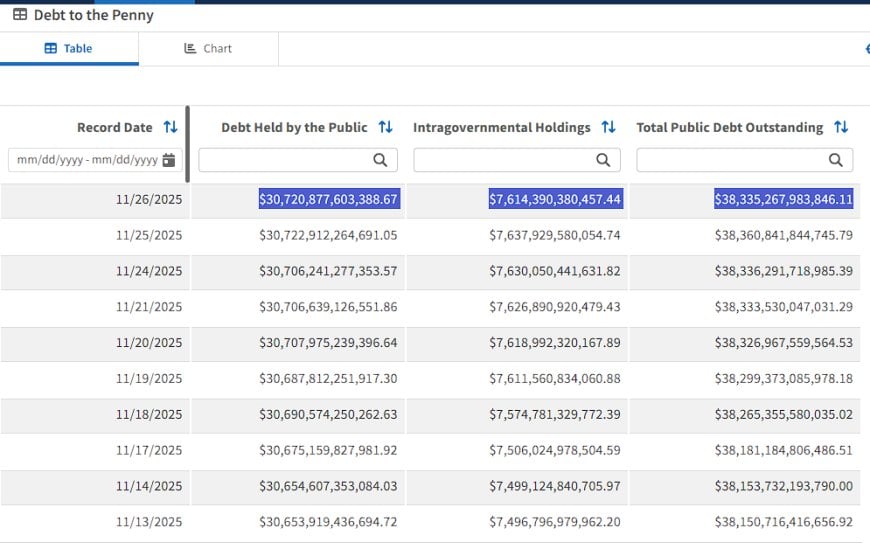The height and width of the screenshot is (549, 870).
Task: Click the Record Date column divider bar
Action: 188,144
